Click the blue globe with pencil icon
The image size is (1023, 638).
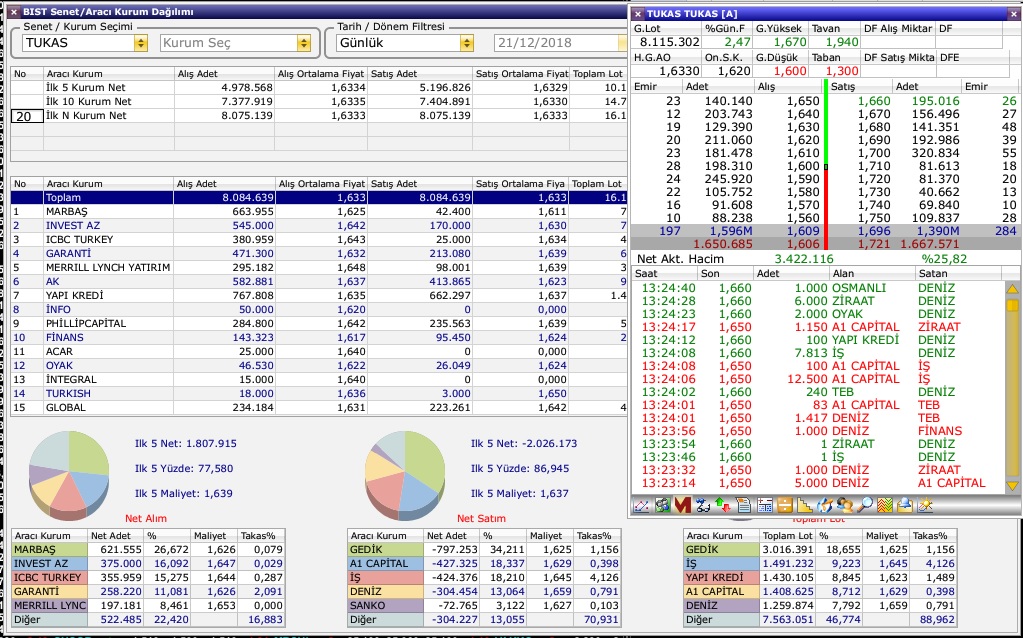[825, 505]
